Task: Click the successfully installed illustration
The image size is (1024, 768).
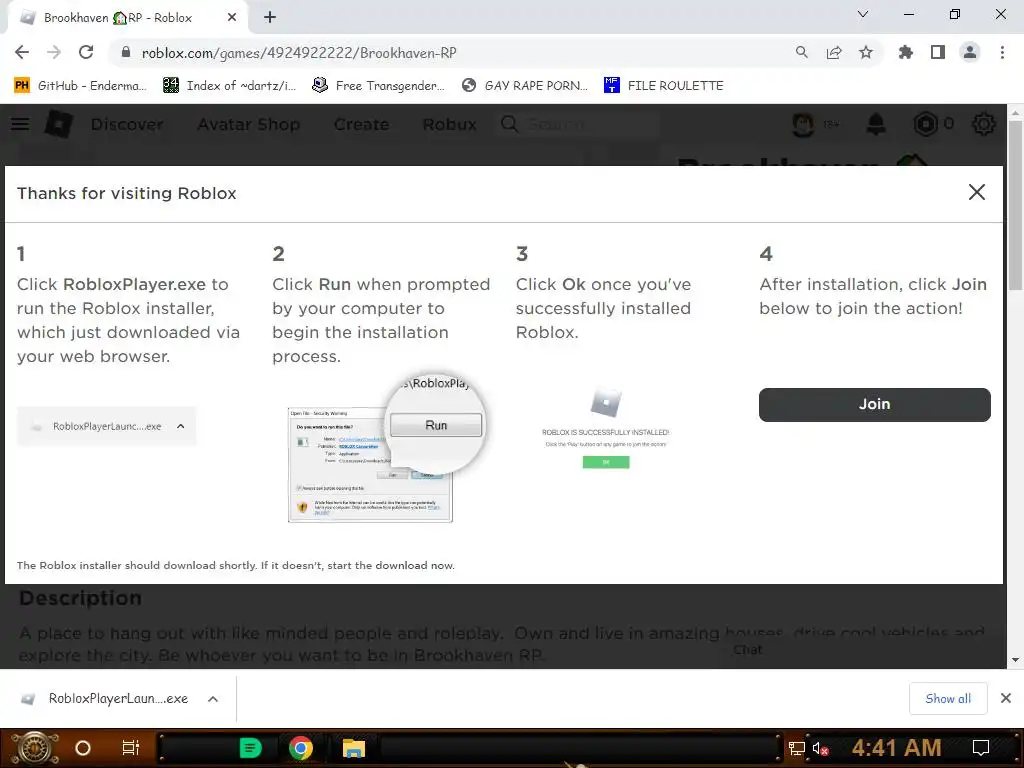Action: [605, 426]
